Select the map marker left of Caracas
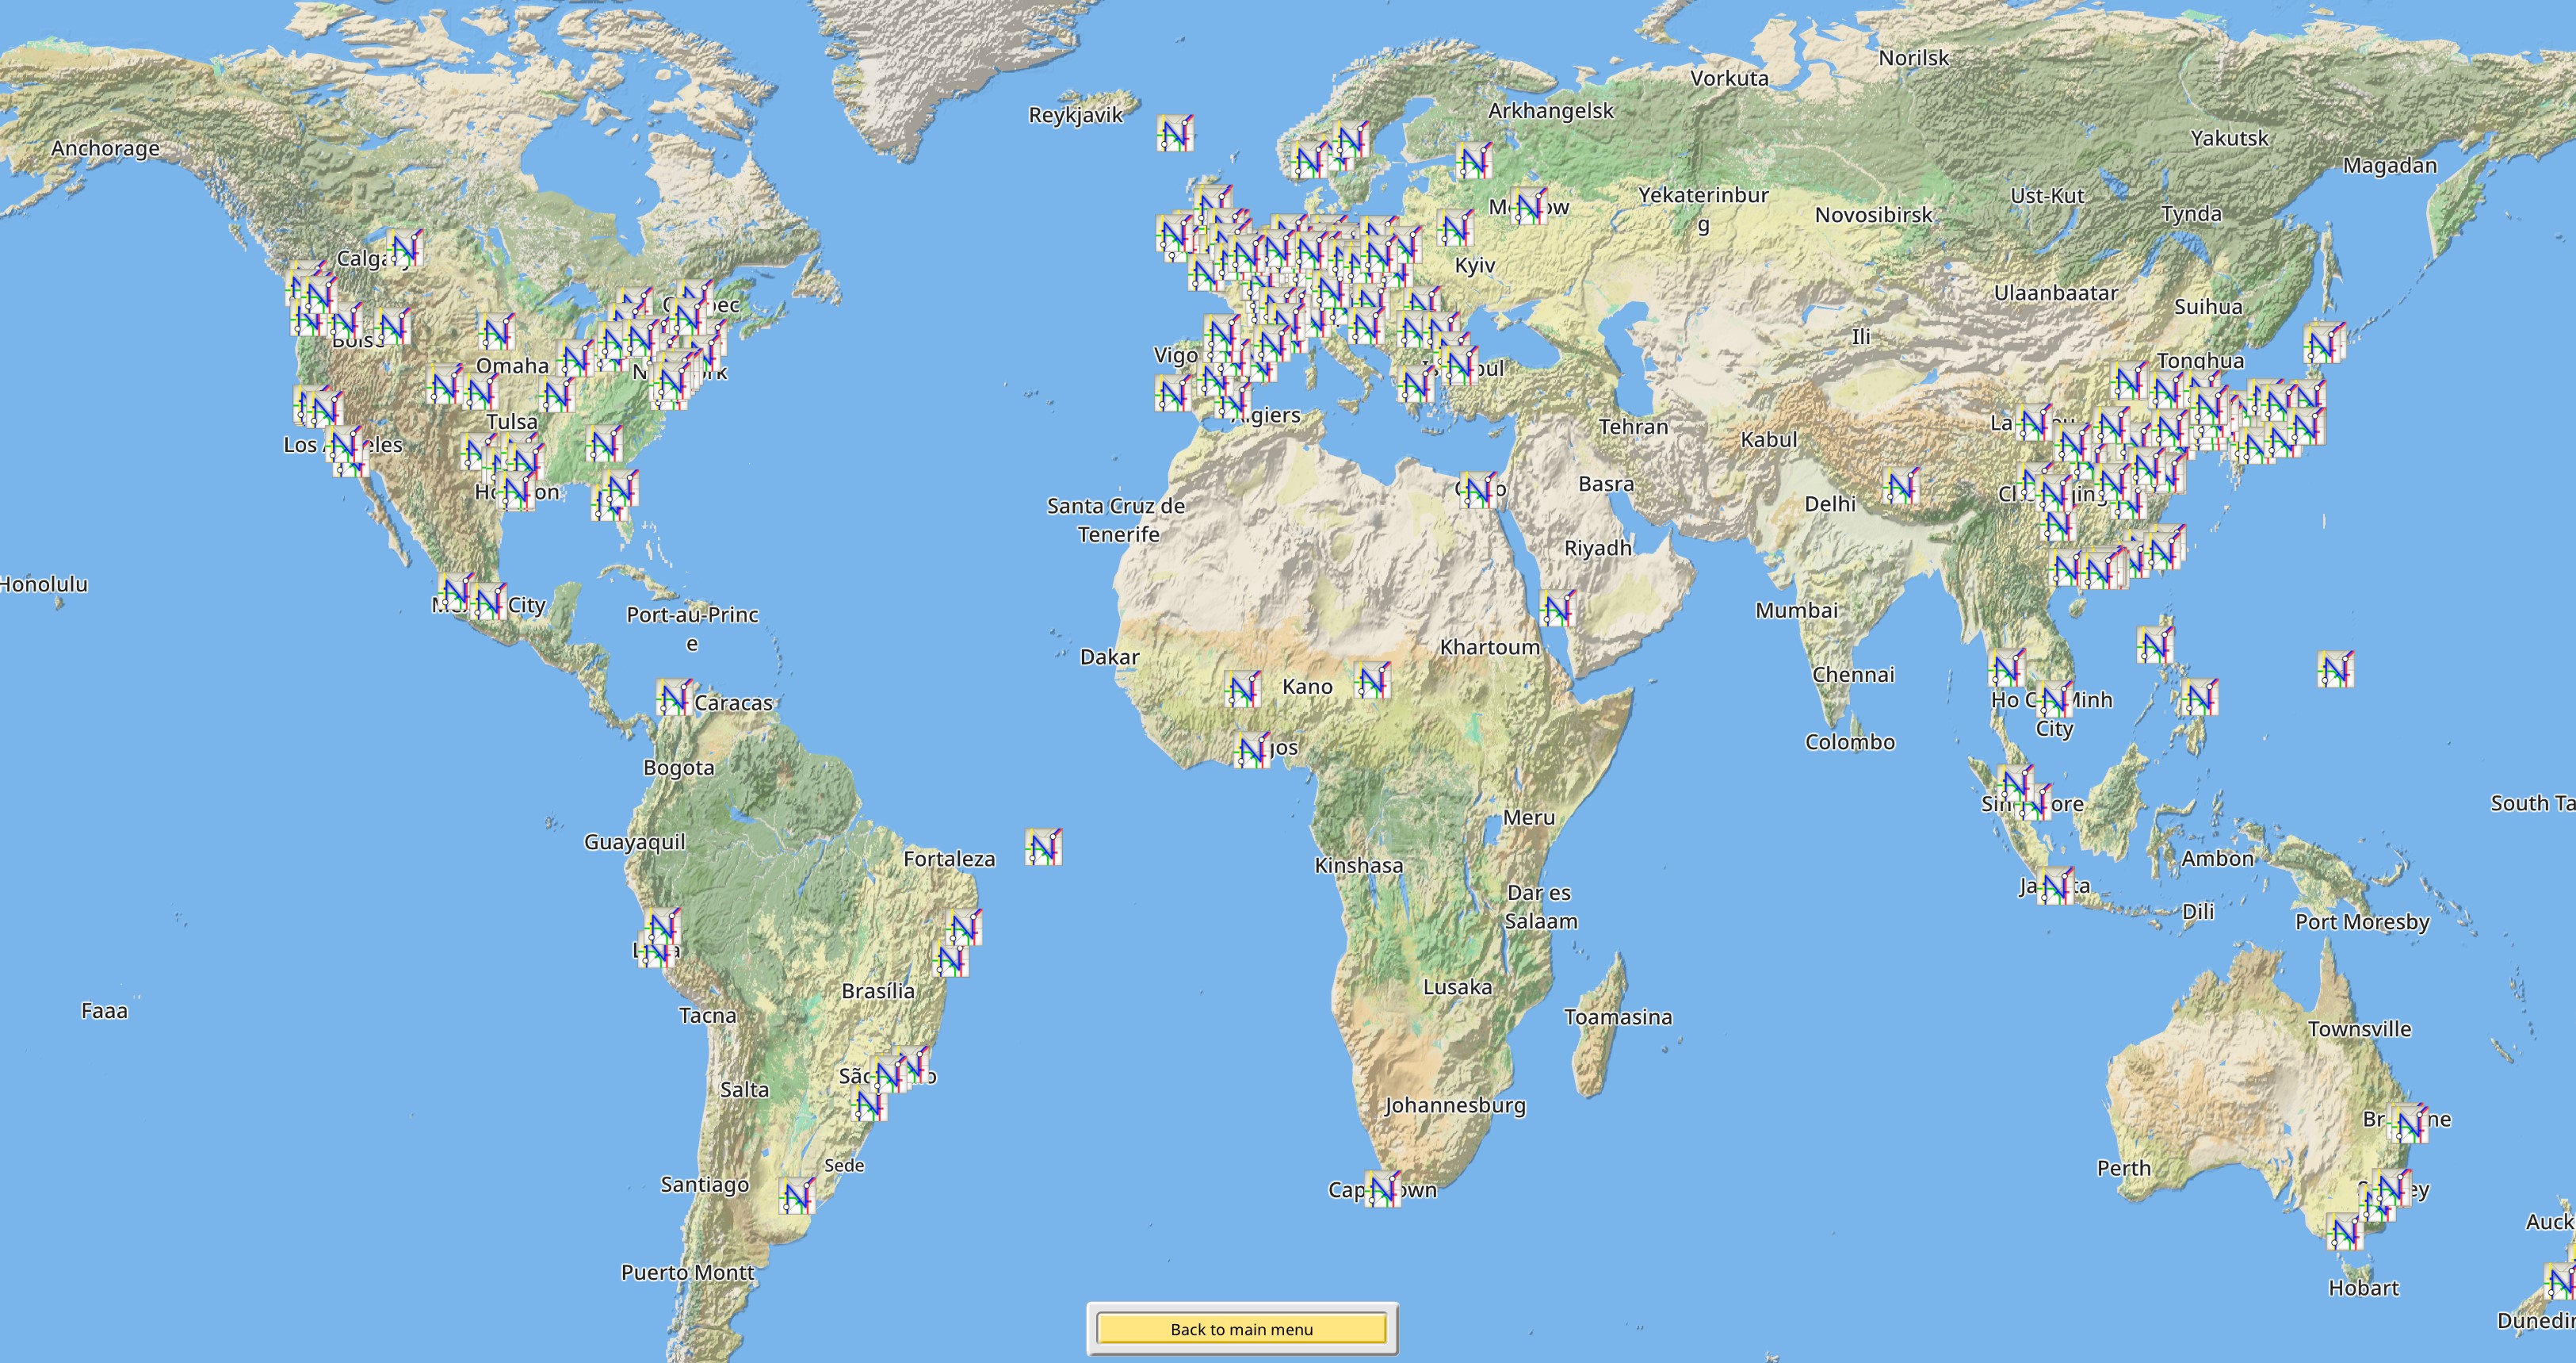The height and width of the screenshot is (1363, 2576). [x=674, y=697]
